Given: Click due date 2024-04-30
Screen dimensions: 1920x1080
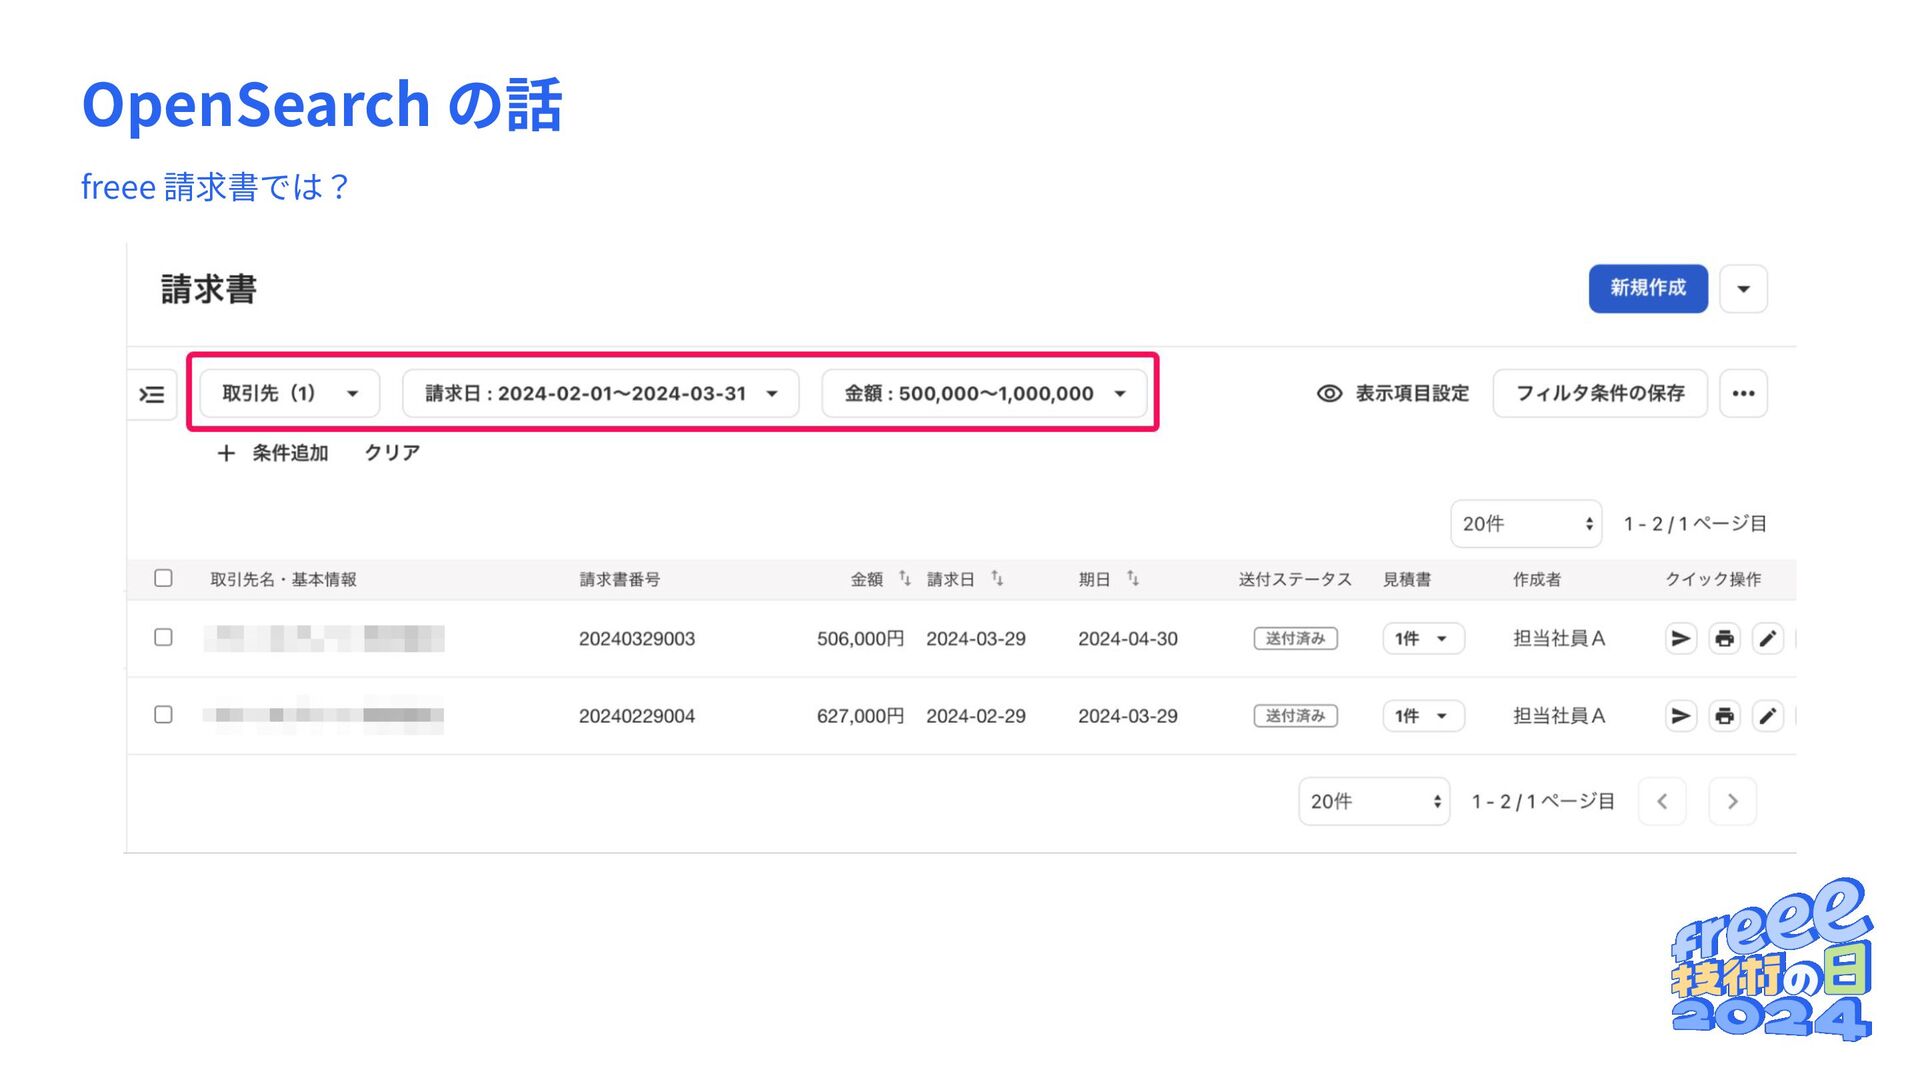Looking at the screenshot, I should [1128, 639].
